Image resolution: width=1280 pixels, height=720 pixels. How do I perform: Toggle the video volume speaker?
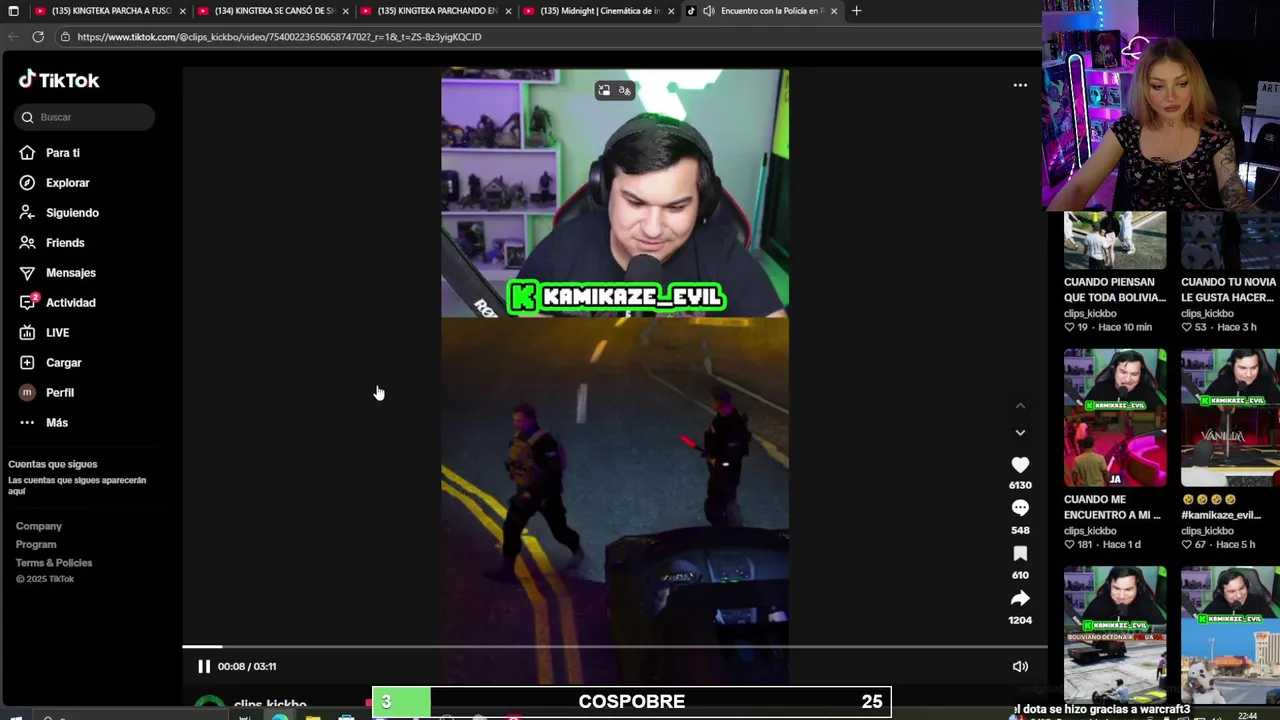click(1020, 666)
